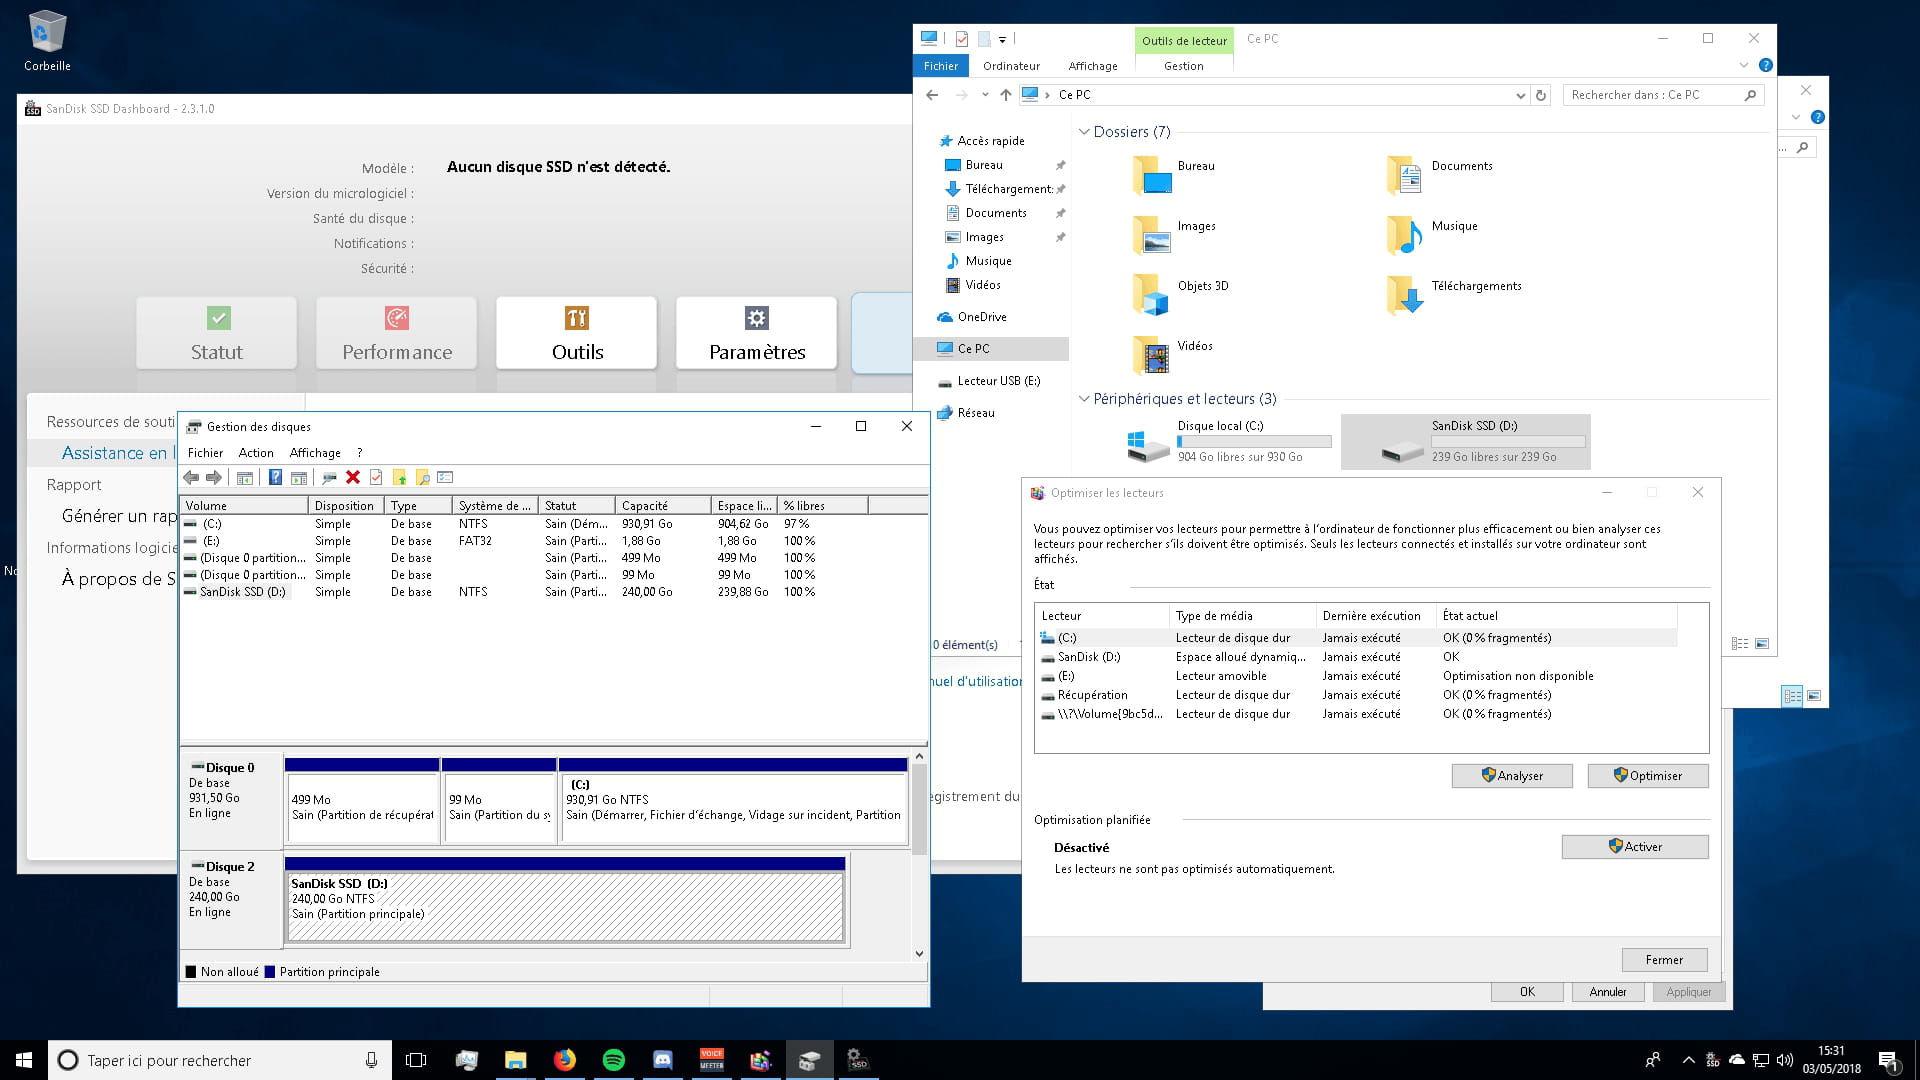The width and height of the screenshot is (1920, 1080).
Task: Click the disk connect icon in Disk Management toolbar
Action: pyautogui.click(x=329, y=478)
